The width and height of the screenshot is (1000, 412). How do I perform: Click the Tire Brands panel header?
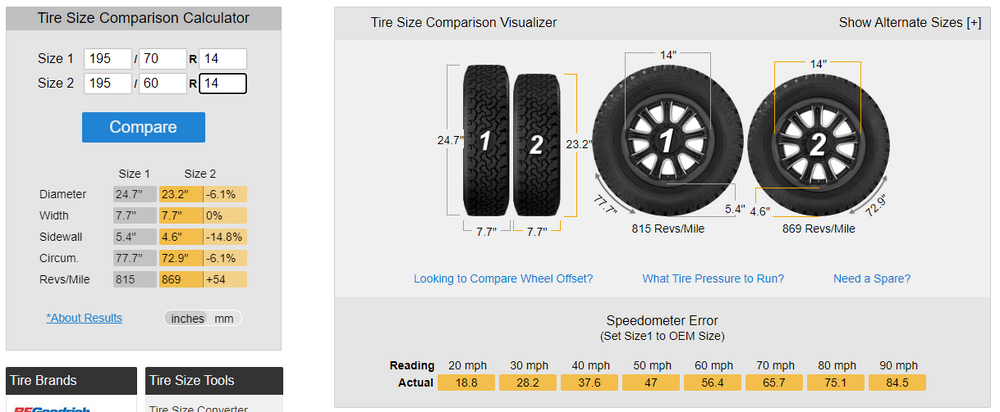click(71, 381)
